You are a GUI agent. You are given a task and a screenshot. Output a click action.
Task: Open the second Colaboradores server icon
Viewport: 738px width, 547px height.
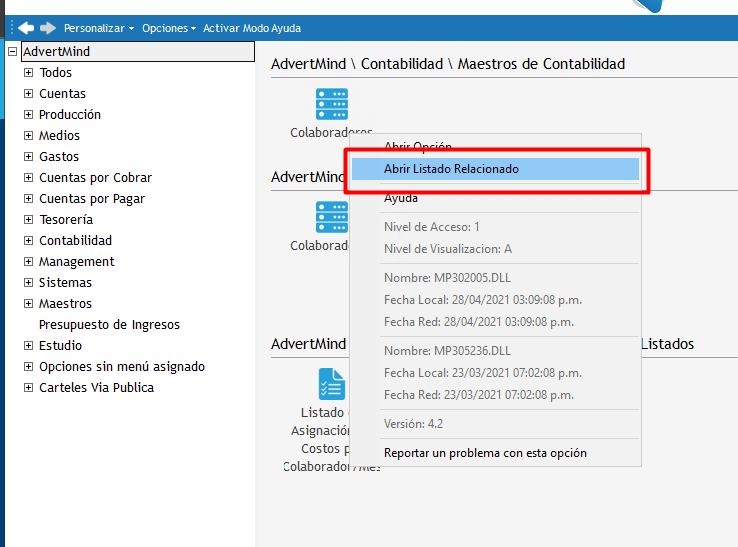coord(332,217)
